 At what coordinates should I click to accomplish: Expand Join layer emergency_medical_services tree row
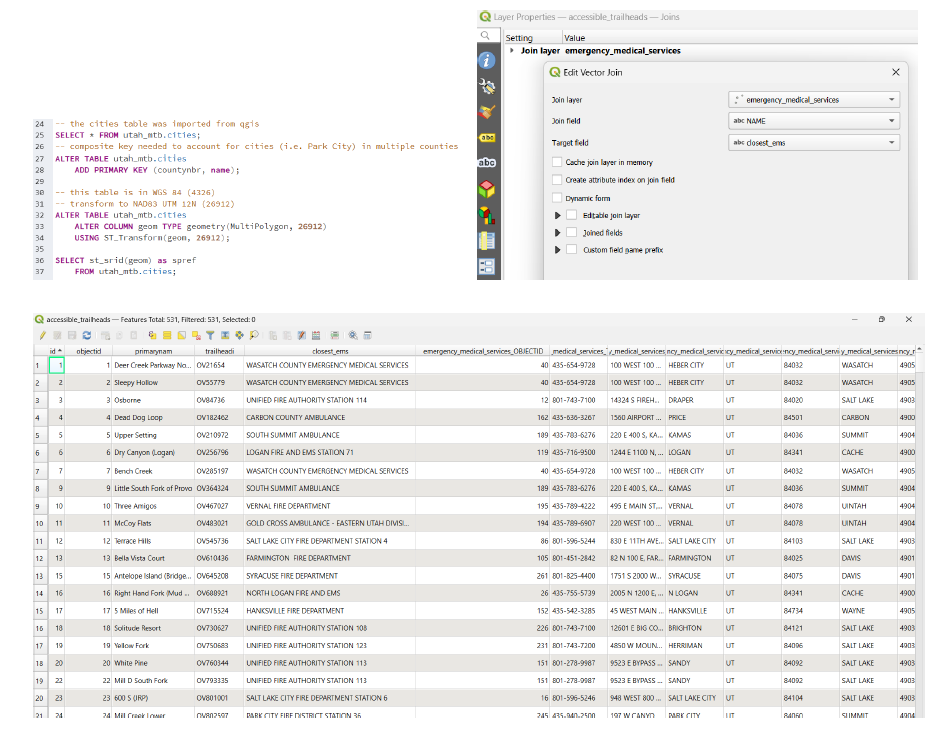(512, 51)
